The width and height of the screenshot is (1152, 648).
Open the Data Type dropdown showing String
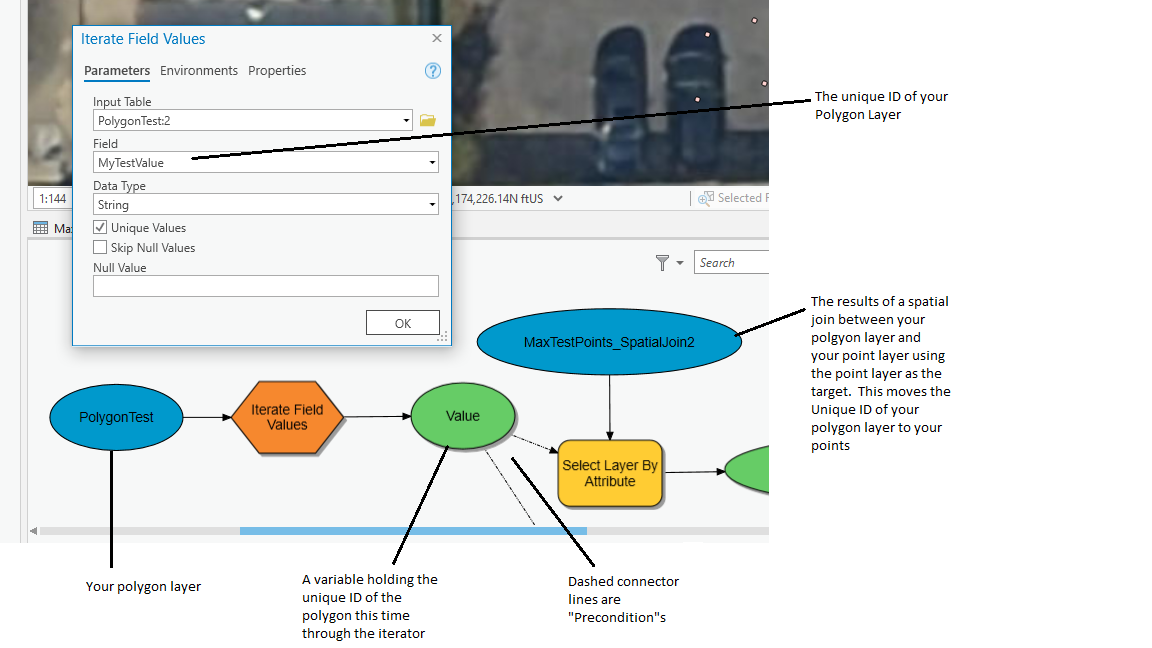click(433, 203)
